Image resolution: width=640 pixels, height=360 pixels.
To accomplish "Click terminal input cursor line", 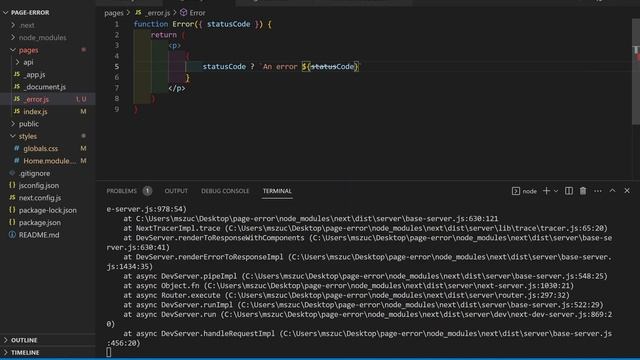I will 109,352.
